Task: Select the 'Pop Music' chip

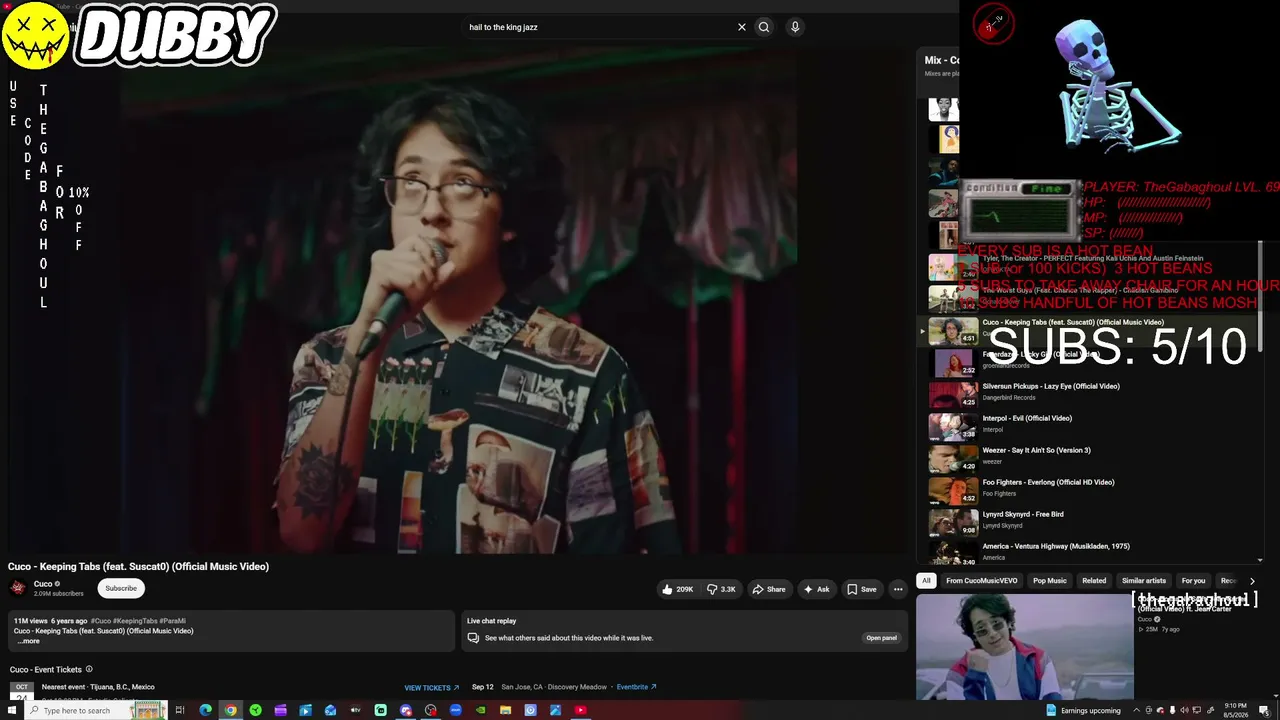Action: (x=1050, y=580)
